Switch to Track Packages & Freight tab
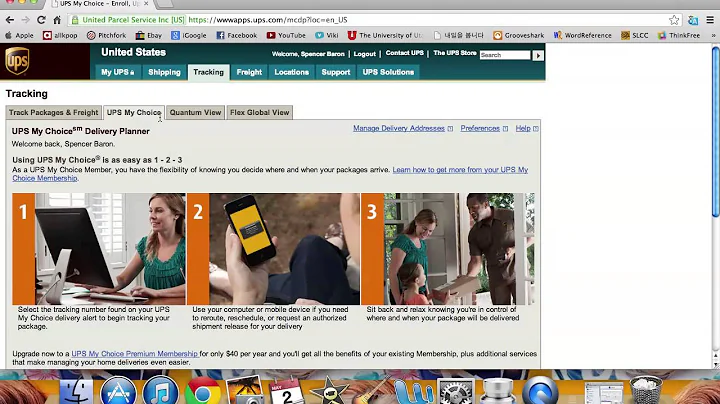The image size is (720, 404). [54, 112]
